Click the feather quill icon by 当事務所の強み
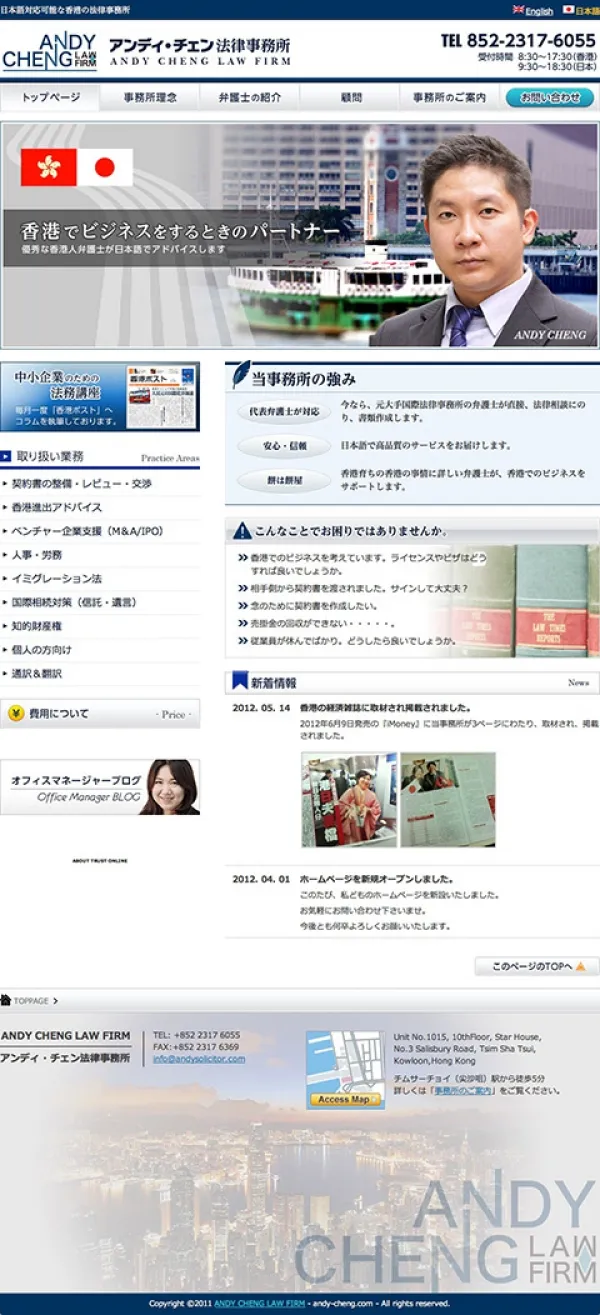The height and width of the screenshot is (1315, 600). pos(239,375)
